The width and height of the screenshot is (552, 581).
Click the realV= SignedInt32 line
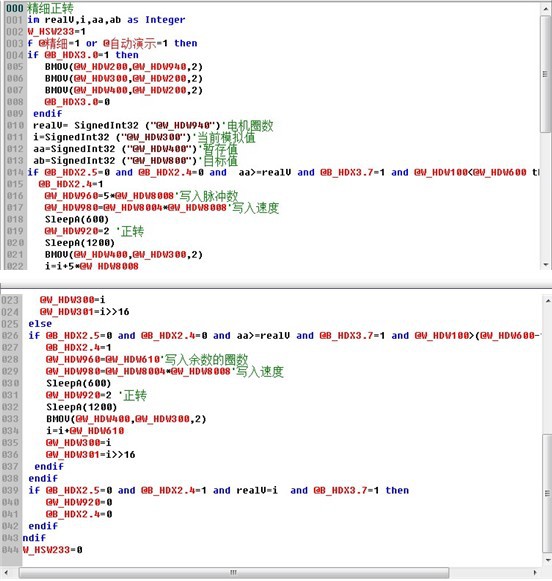click(126, 125)
